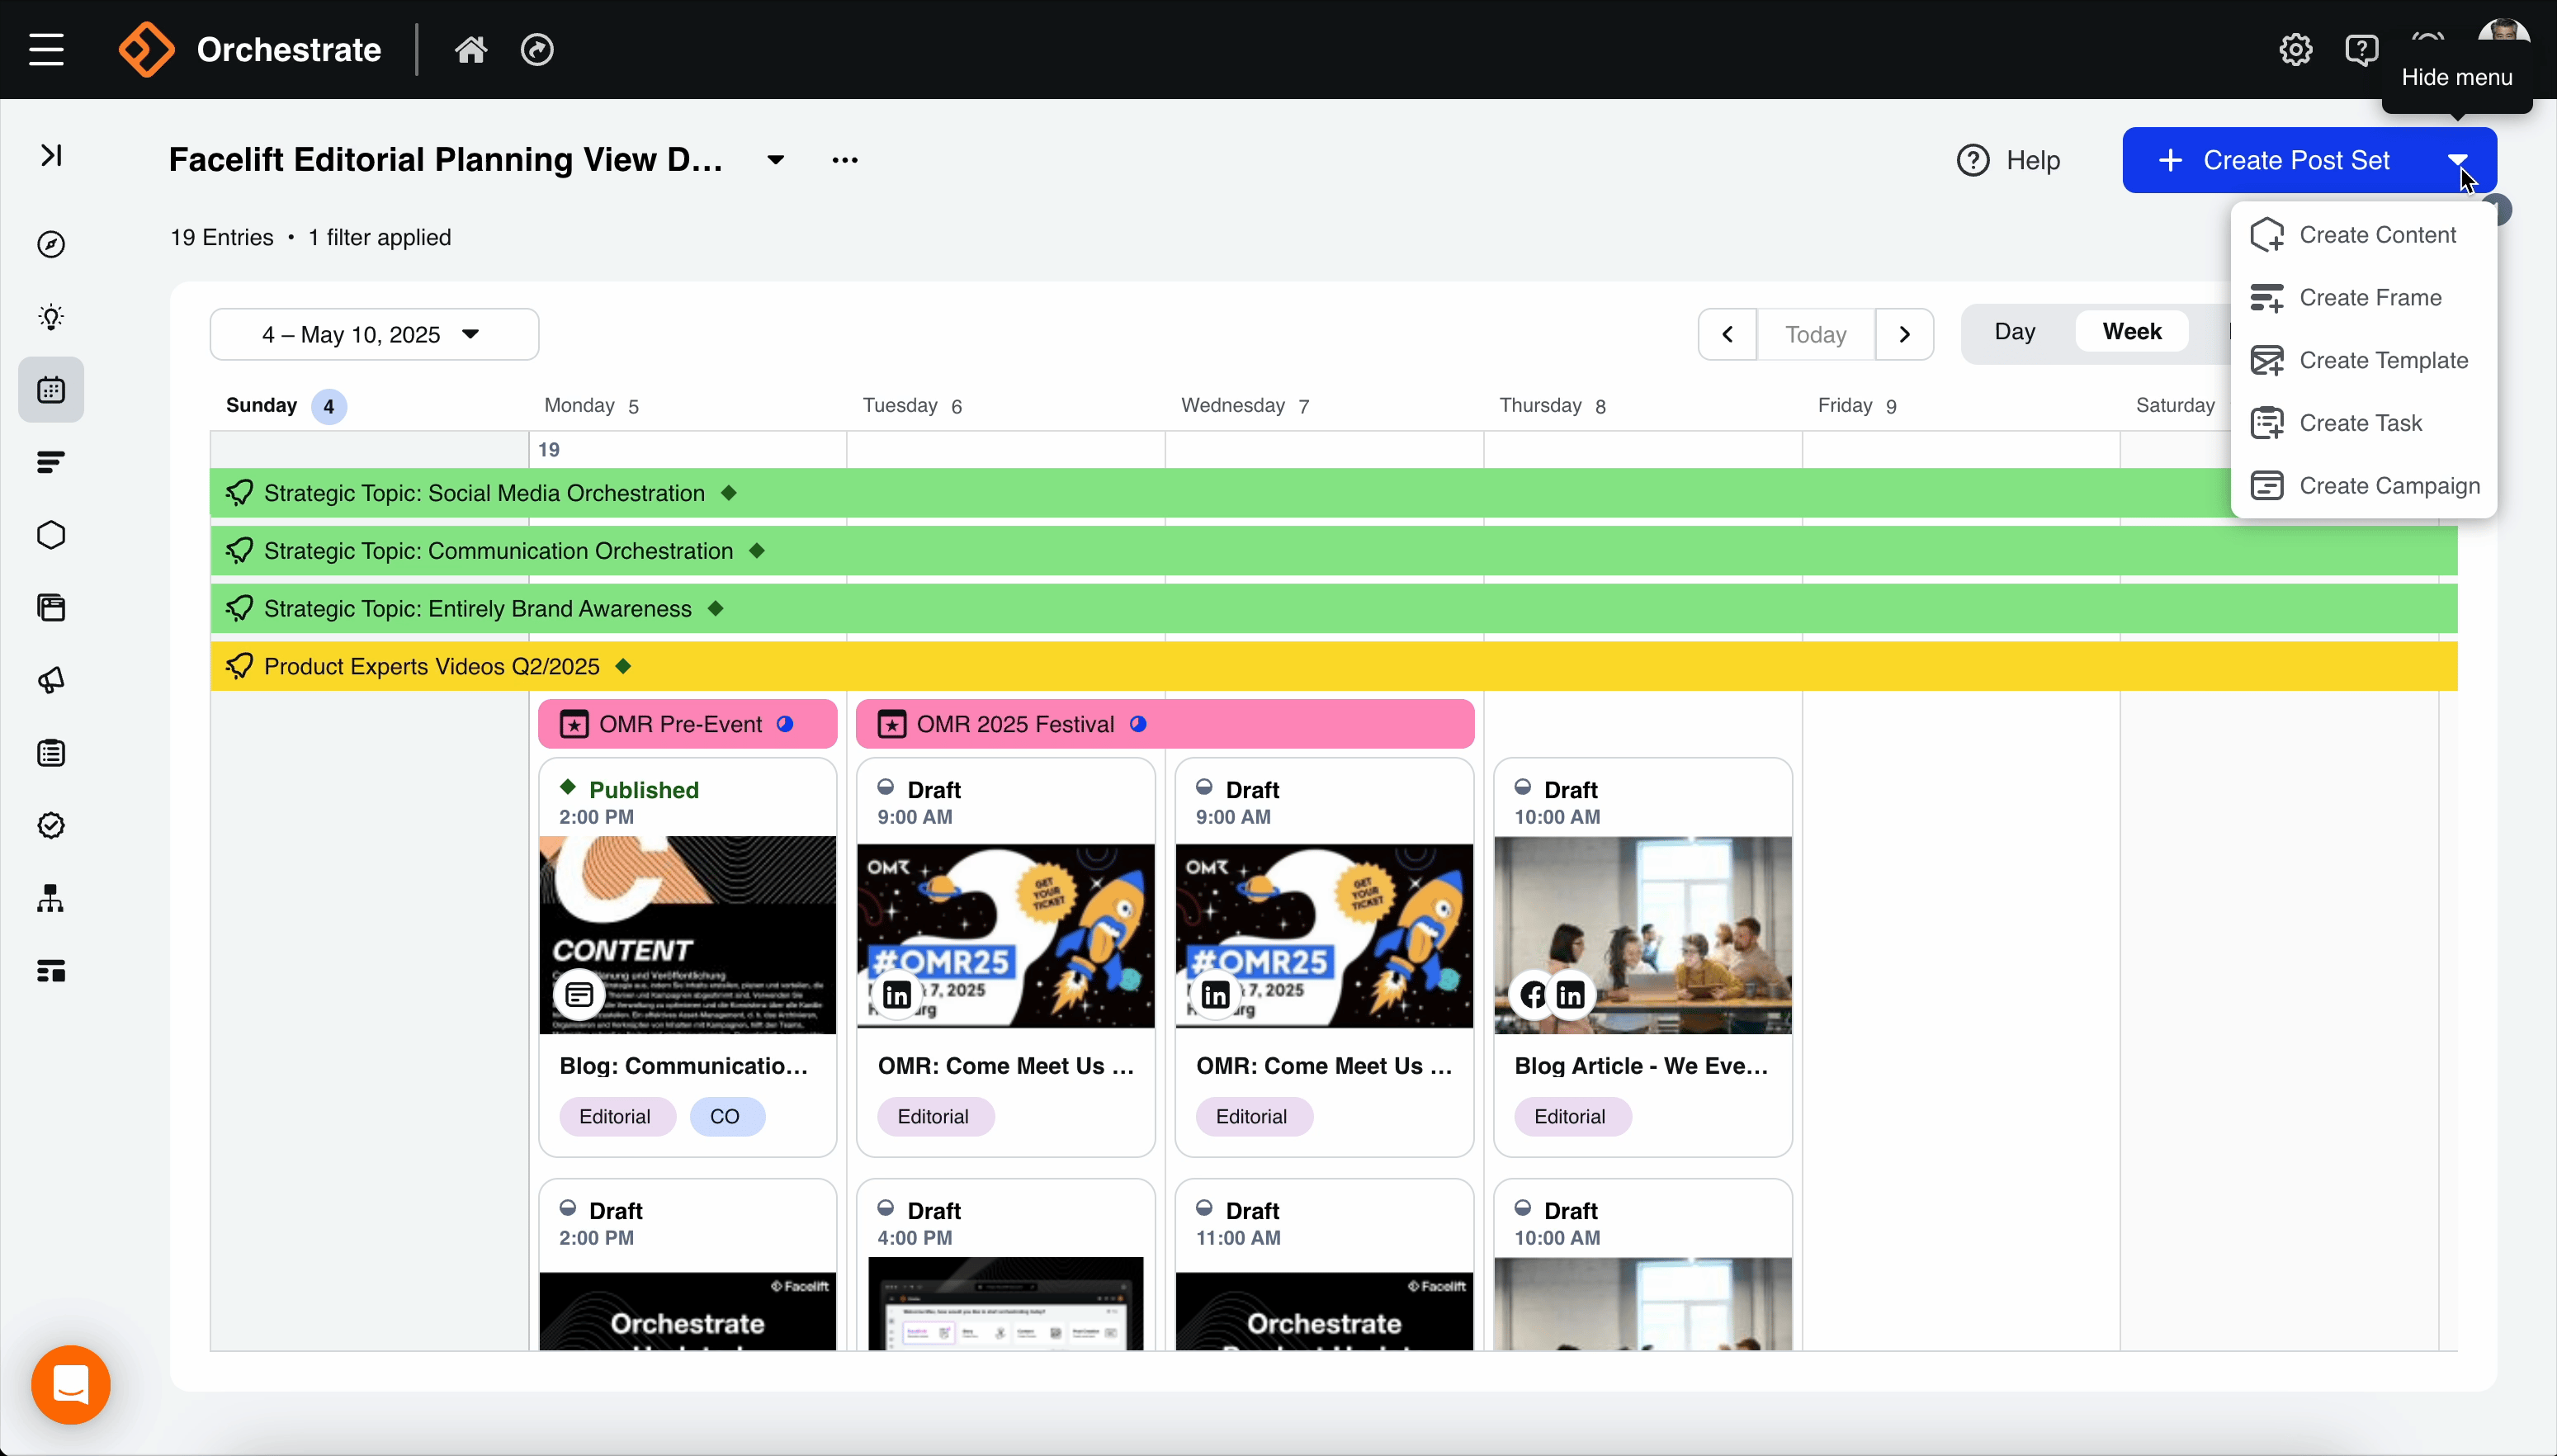Click LinkedIn icon on Tuesday 9:00 AM draft

(x=897, y=995)
